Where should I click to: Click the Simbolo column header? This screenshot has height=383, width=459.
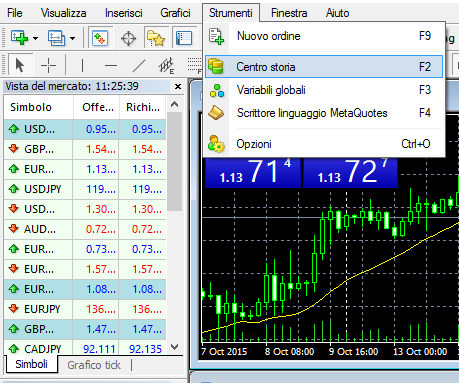coord(38,107)
